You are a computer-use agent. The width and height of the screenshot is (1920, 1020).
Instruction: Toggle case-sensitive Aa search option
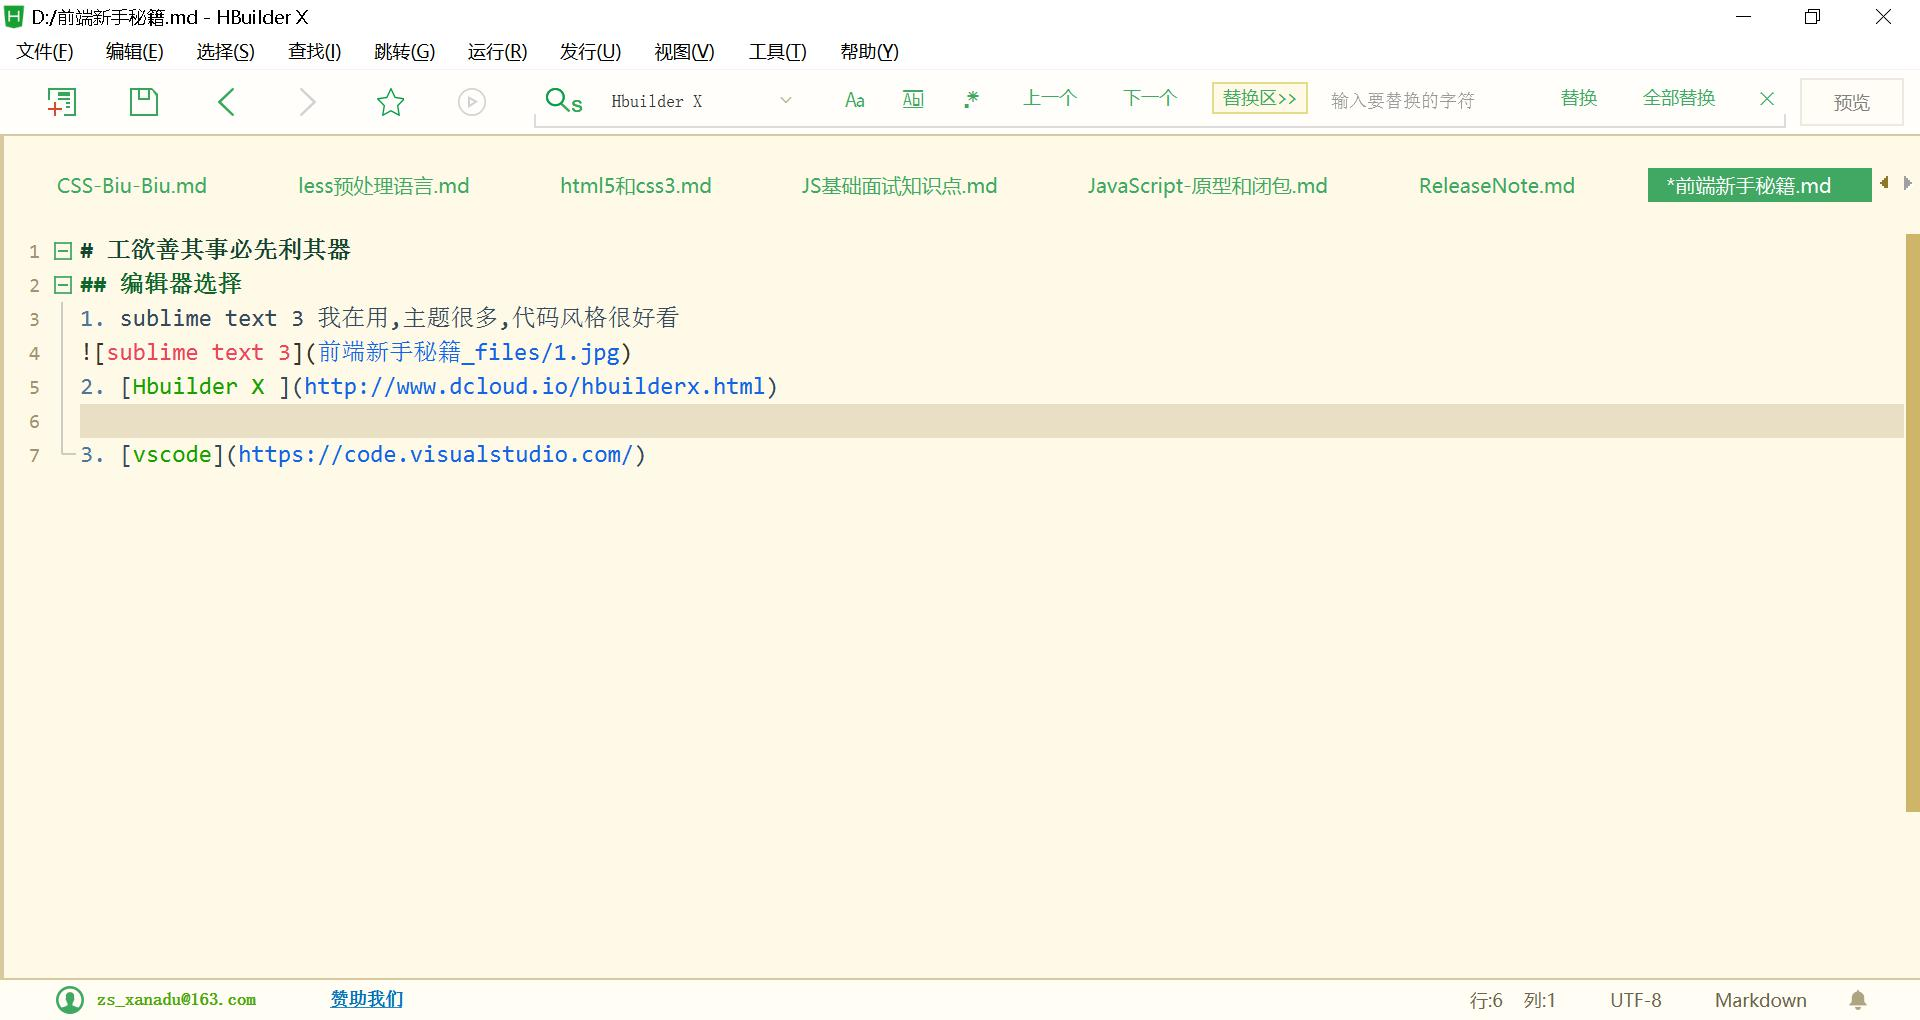pos(854,100)
